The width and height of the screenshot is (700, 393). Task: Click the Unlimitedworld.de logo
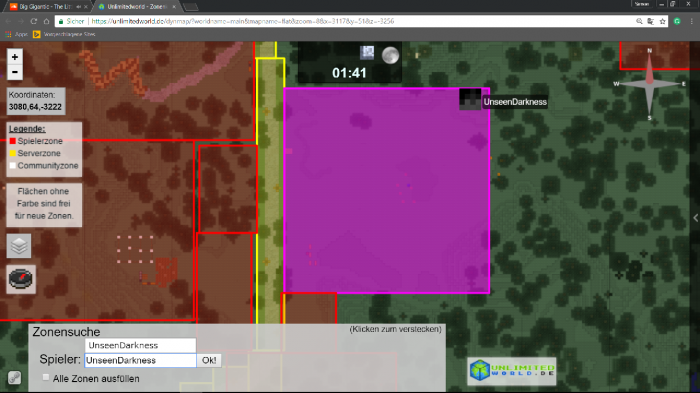tap(512, 371)
